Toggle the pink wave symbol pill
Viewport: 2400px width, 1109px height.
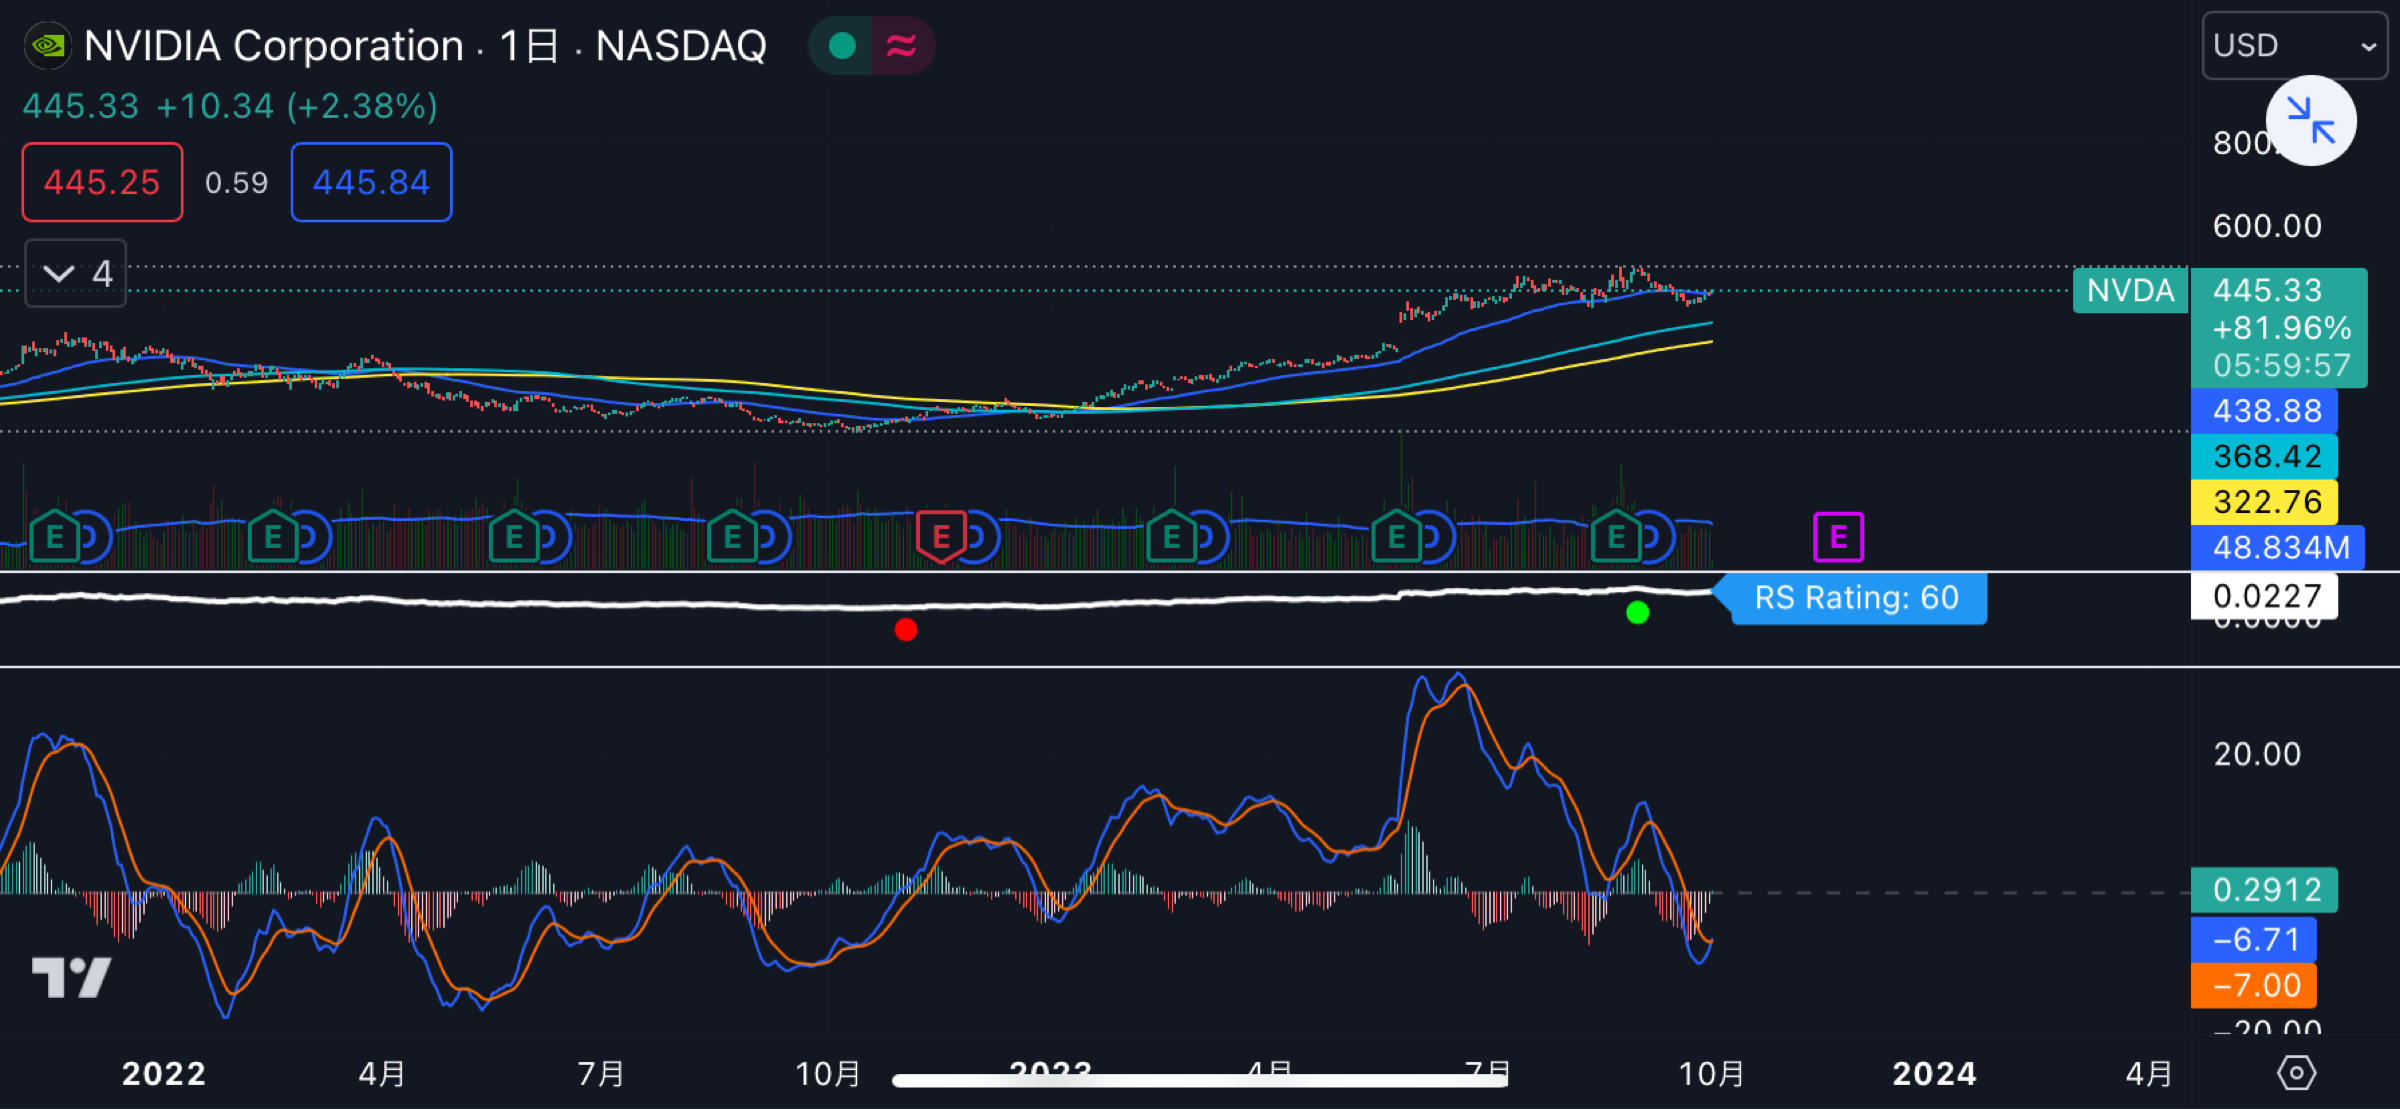point(901,45)
